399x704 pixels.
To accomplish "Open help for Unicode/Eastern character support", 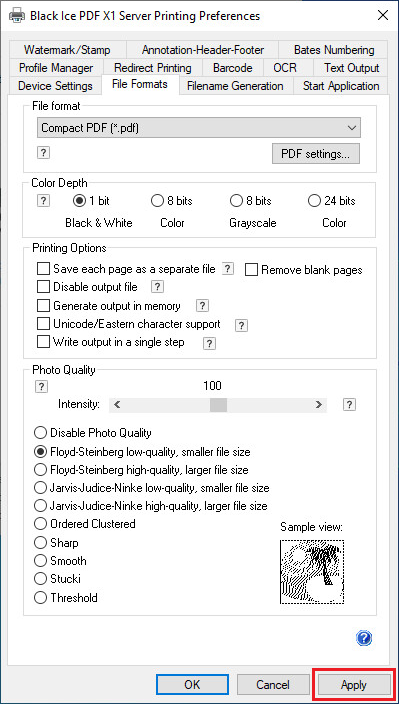I will (241, 325).
